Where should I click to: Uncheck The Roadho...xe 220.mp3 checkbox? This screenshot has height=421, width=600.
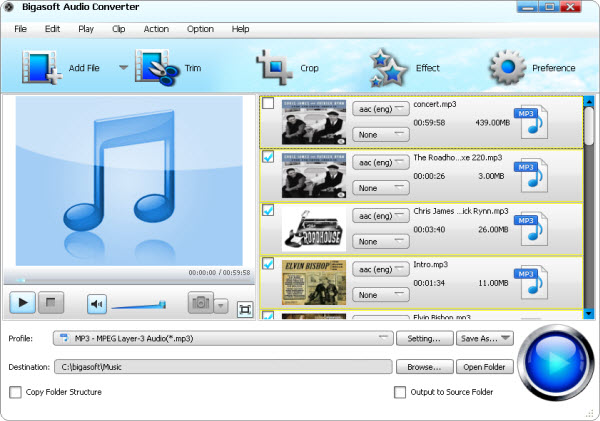pos(268,157)
